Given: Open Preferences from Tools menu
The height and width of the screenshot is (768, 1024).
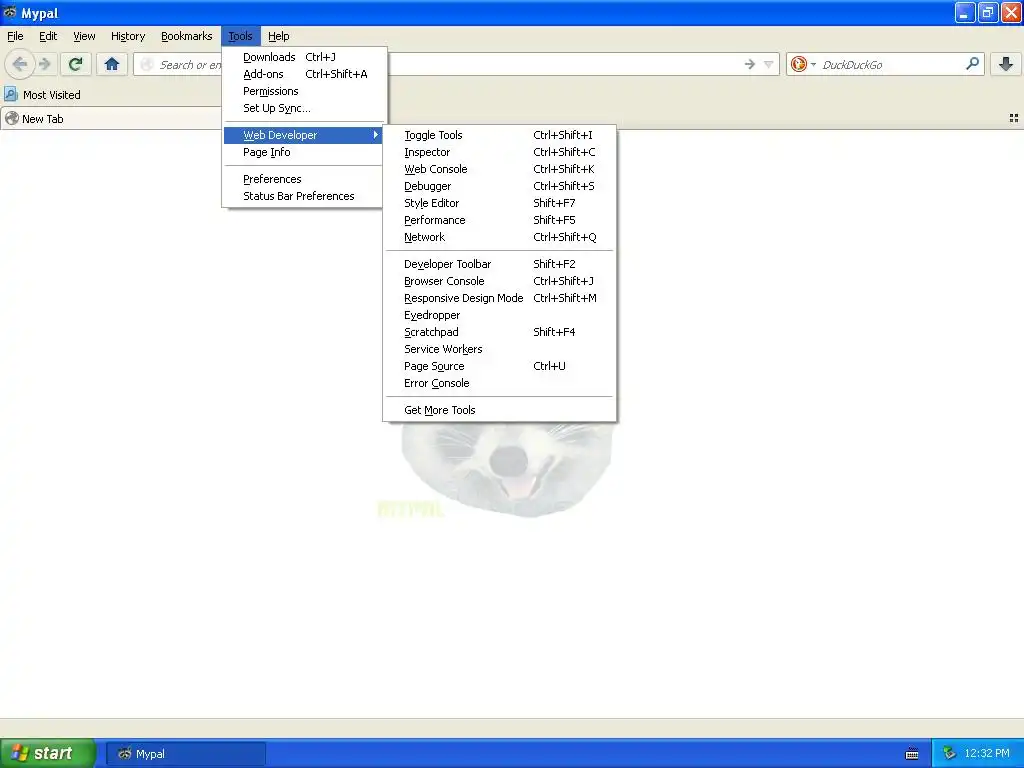Looking at the screenshot, I should click(x=304, y=179).
